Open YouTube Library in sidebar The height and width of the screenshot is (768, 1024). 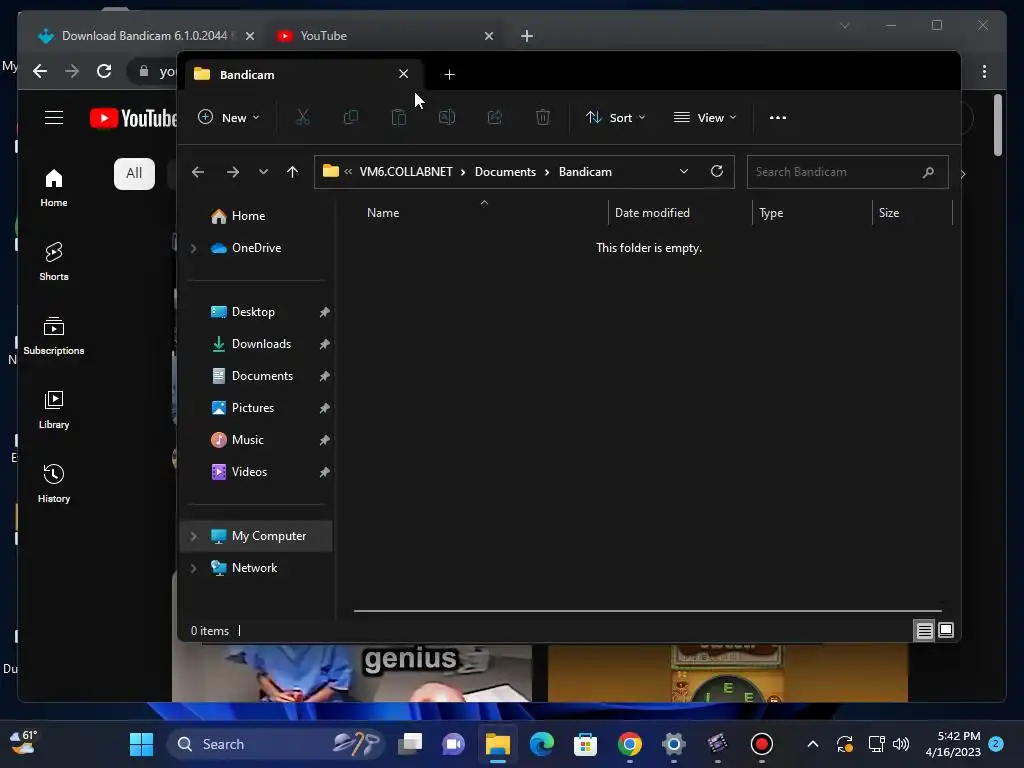coord(54,409)
